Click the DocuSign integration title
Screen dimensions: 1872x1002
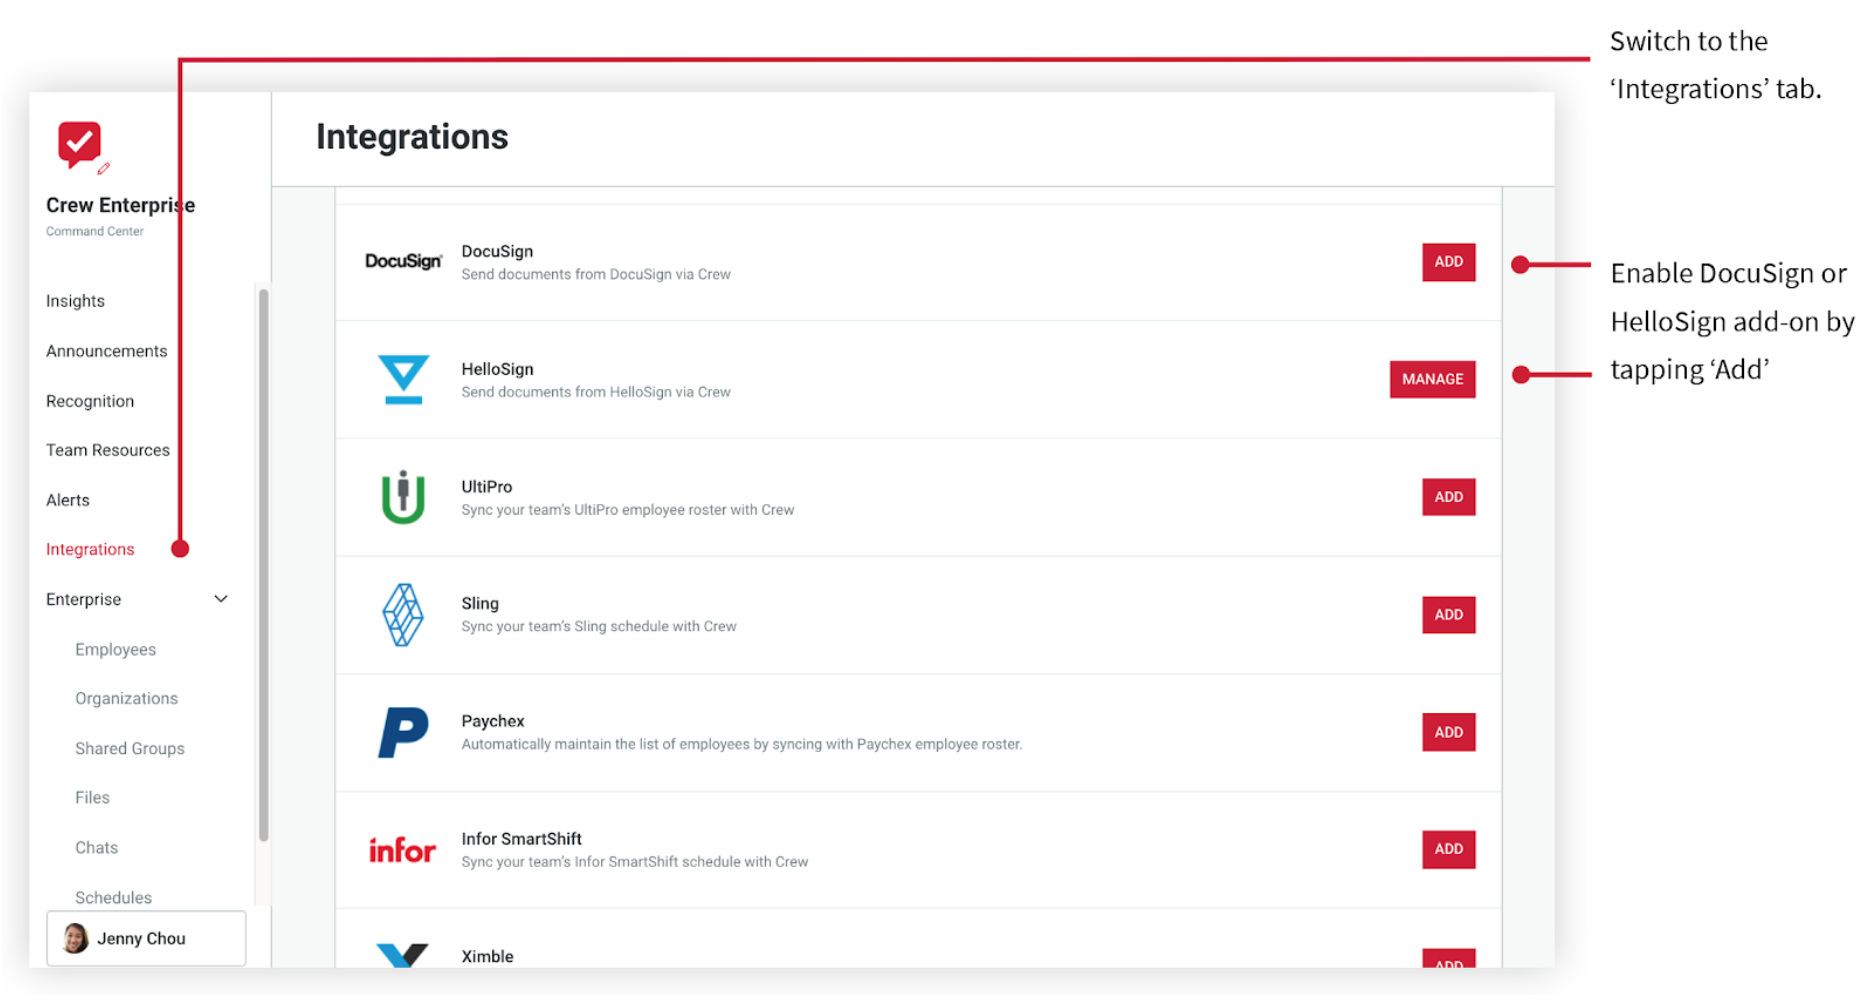point(497,251)
